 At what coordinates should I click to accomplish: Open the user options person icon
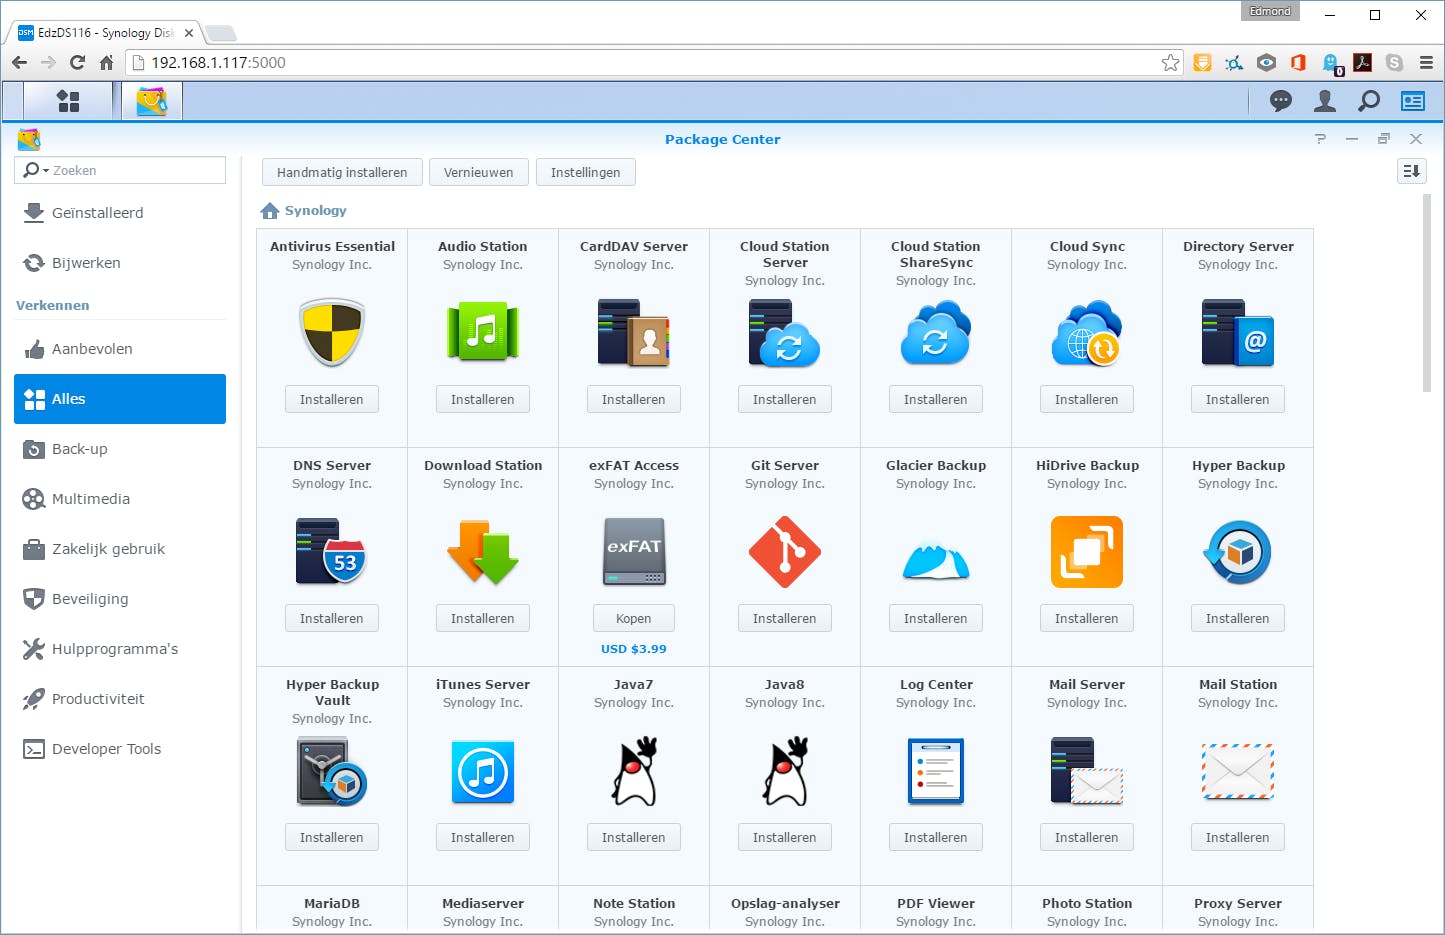1325,101
